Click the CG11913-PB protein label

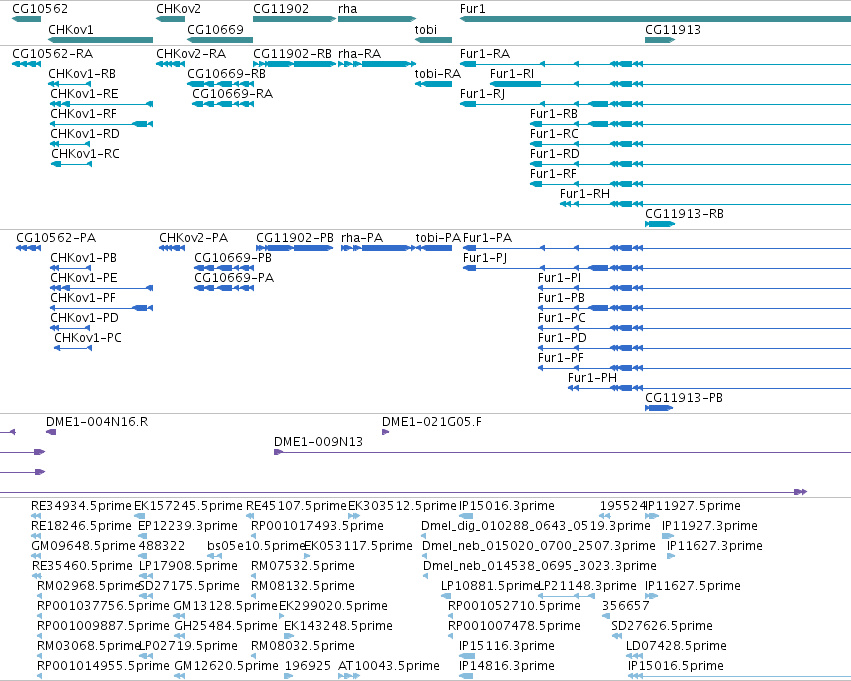[x=684, y=398]
